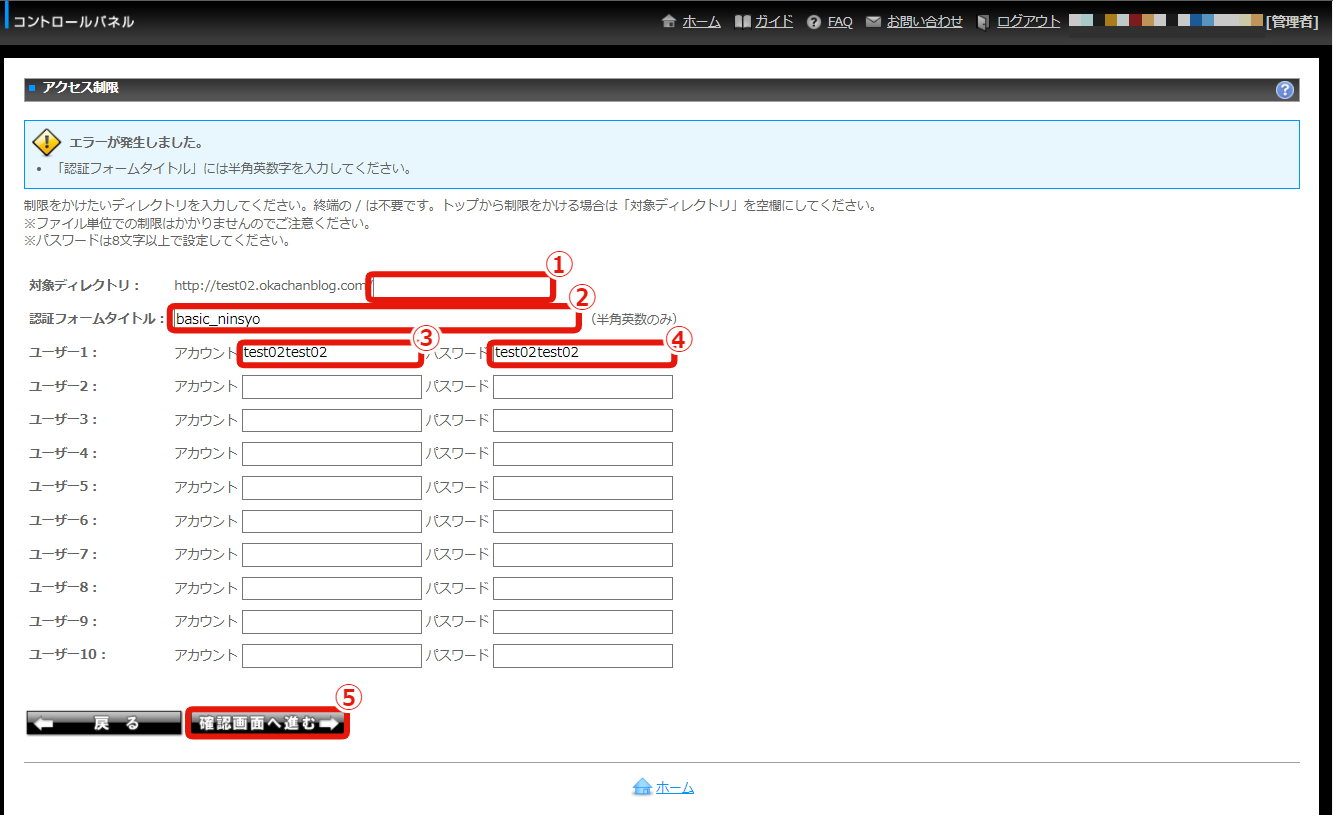Click the yellow warning error icon
The height and width of the screenshot is (815, 1333).
47,142
